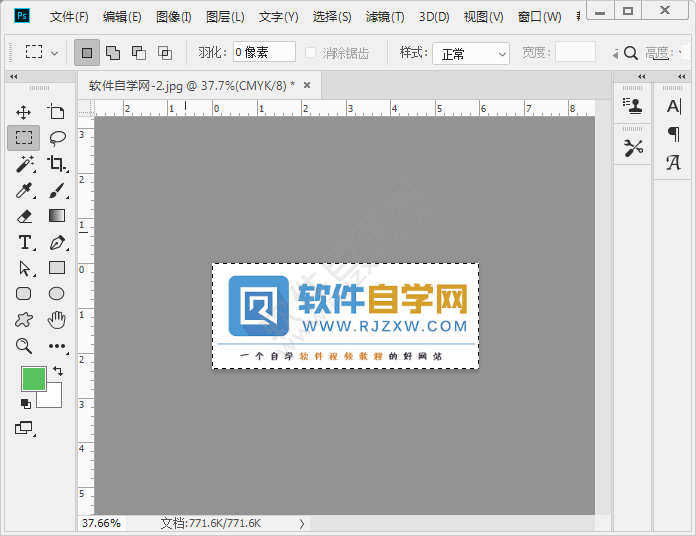Open the tool presets wrench panel icon
This screenshot has height=536, width=696.
(x=633, y=148)
